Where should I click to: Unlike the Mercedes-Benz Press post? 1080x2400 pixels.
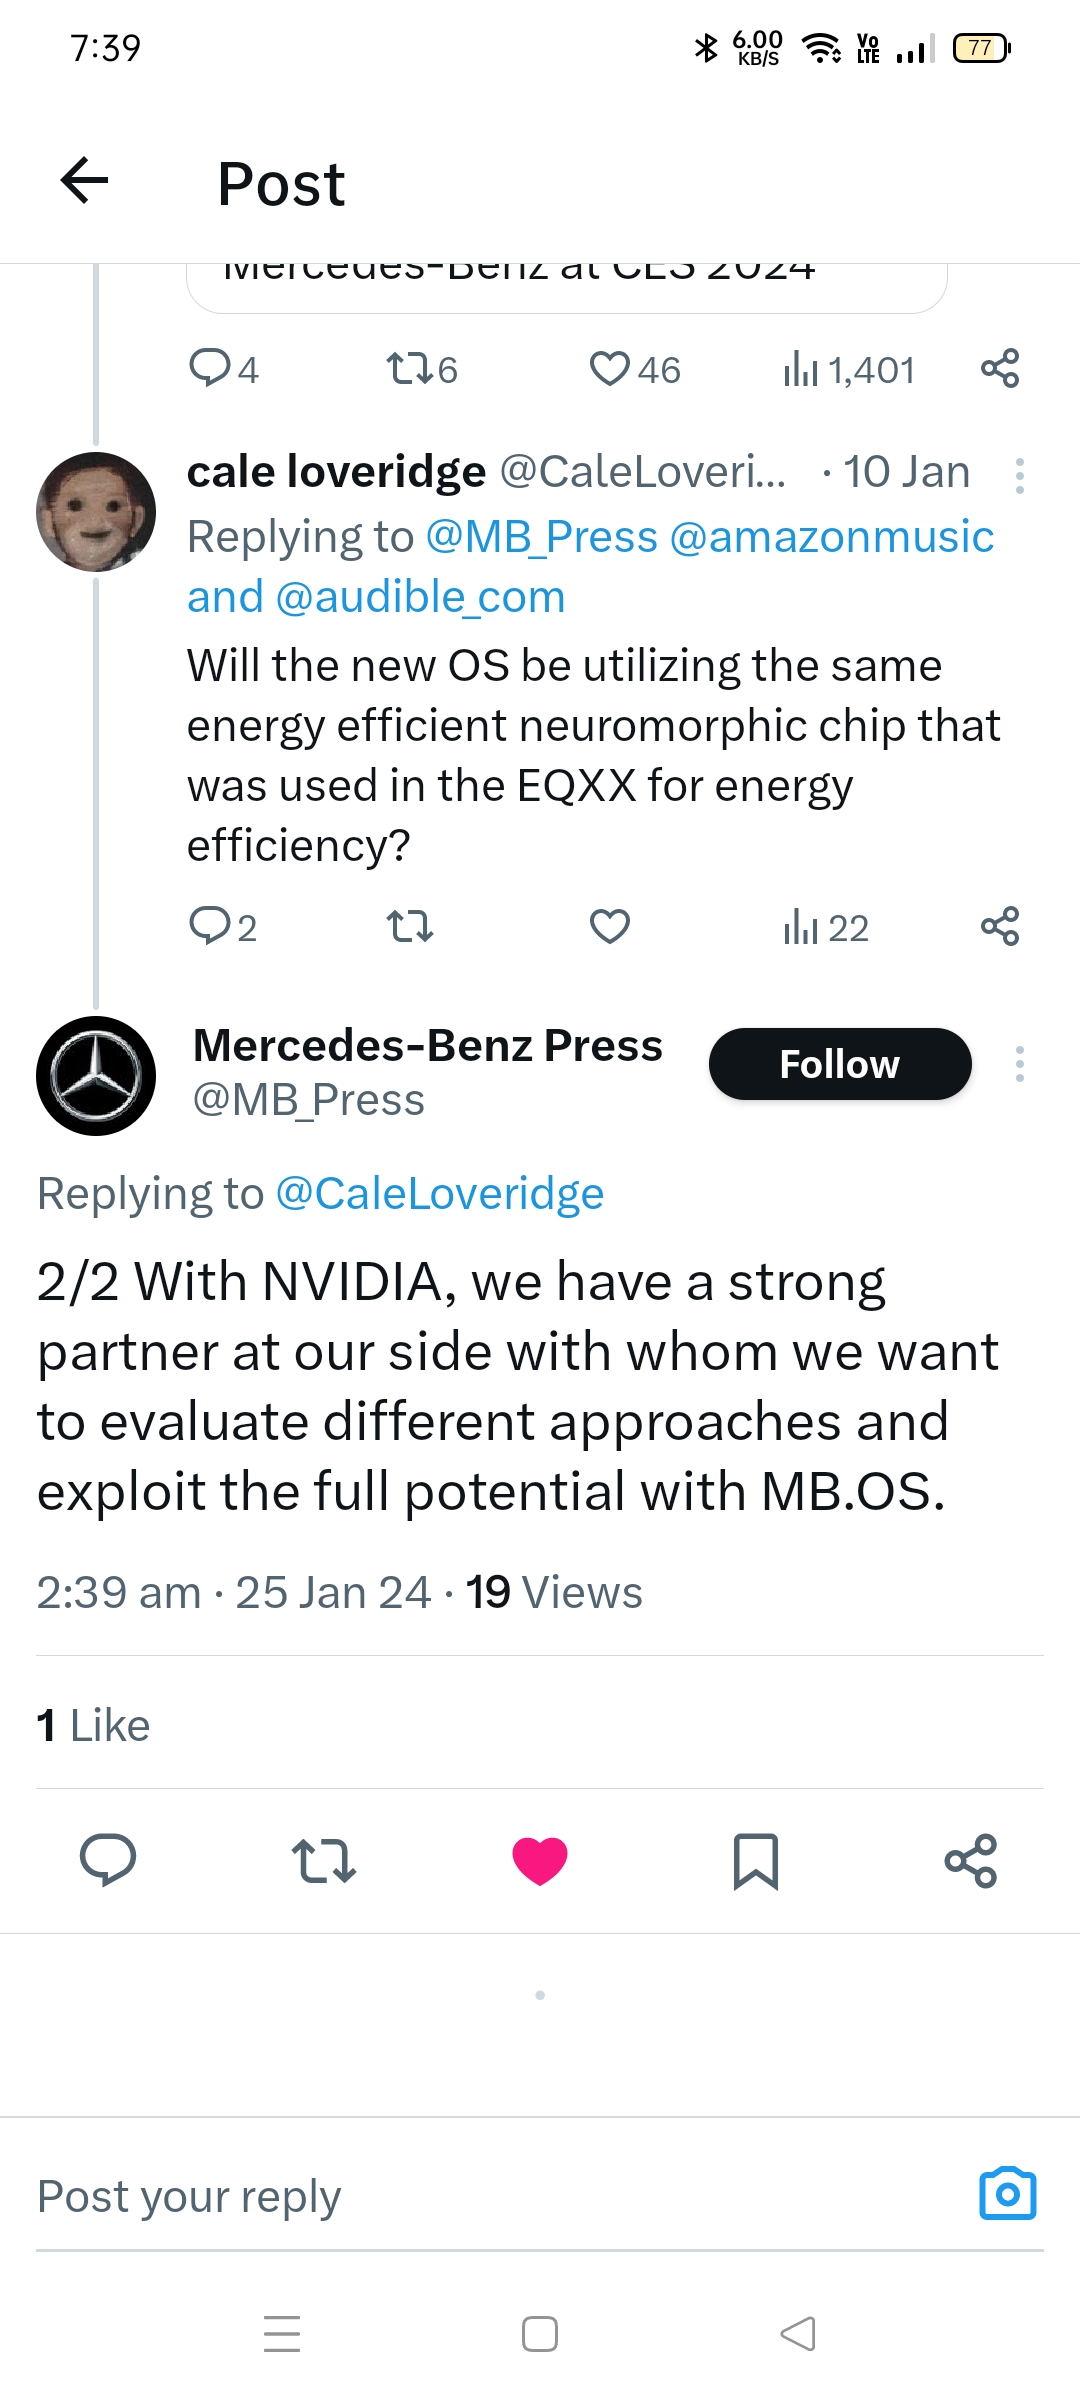click(540, 1861)
